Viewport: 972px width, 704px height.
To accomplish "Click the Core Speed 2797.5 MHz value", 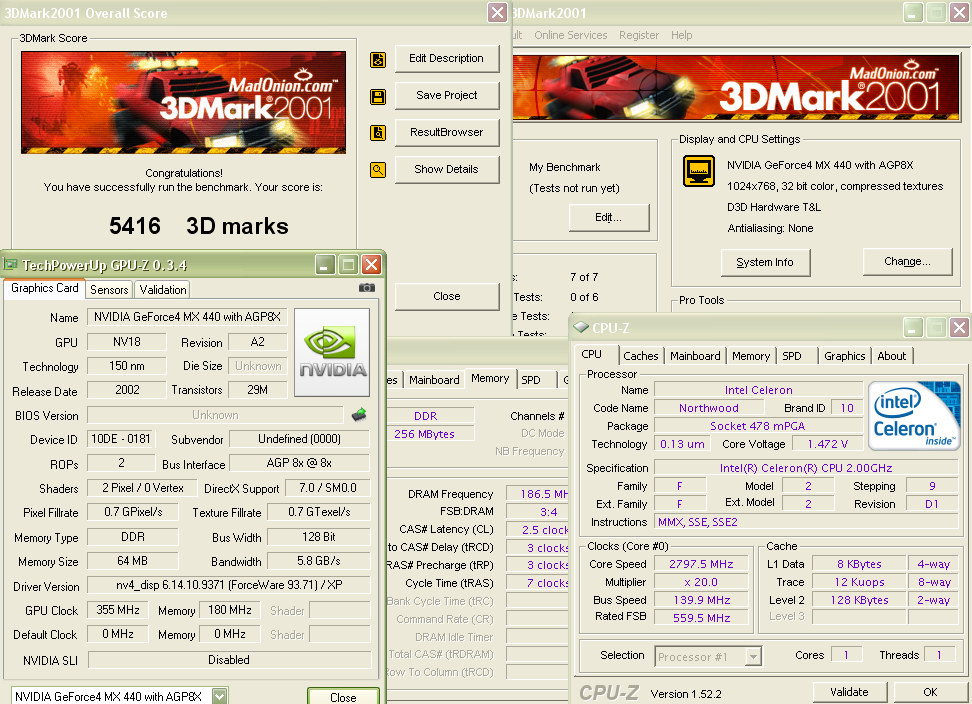I will (701, 564).
